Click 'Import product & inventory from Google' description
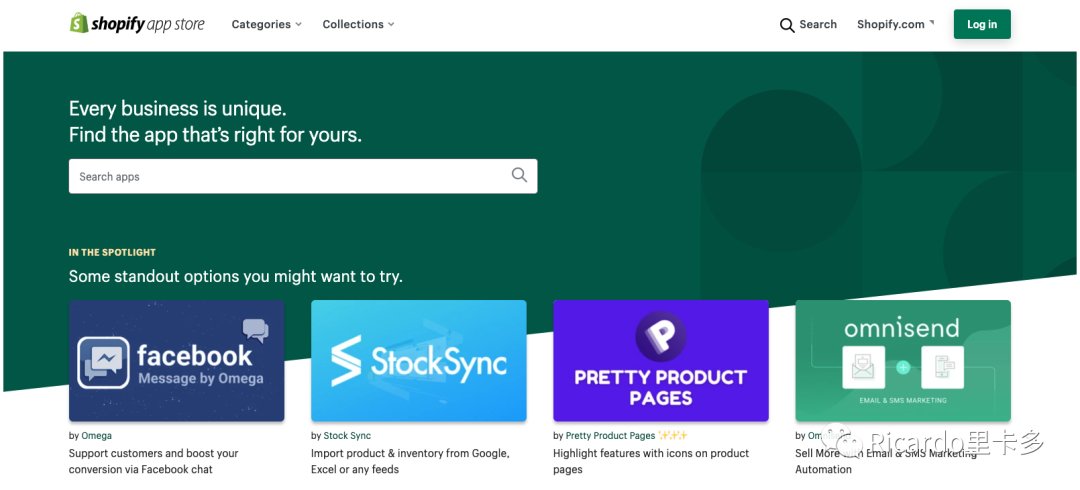This screenshot has height=490, width=1080. point(411,461)
